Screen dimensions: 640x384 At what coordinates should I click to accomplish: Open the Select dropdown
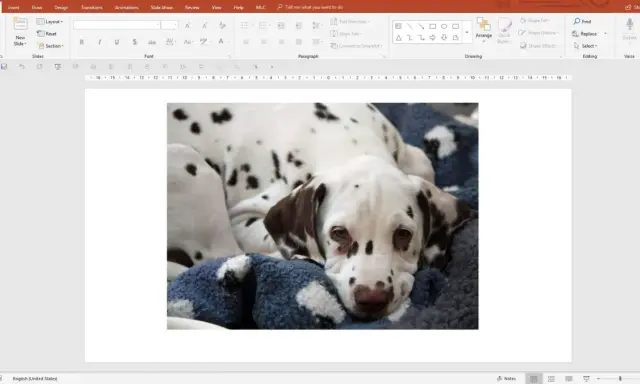click(585, 46)
